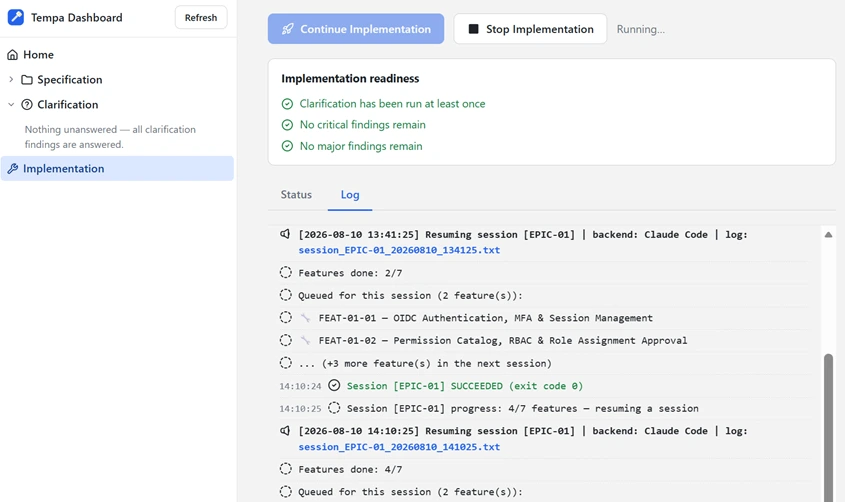The width and height of the screenshot is (845, 502).
Task: Select Implementation in the sidebar
Action: 117,169
